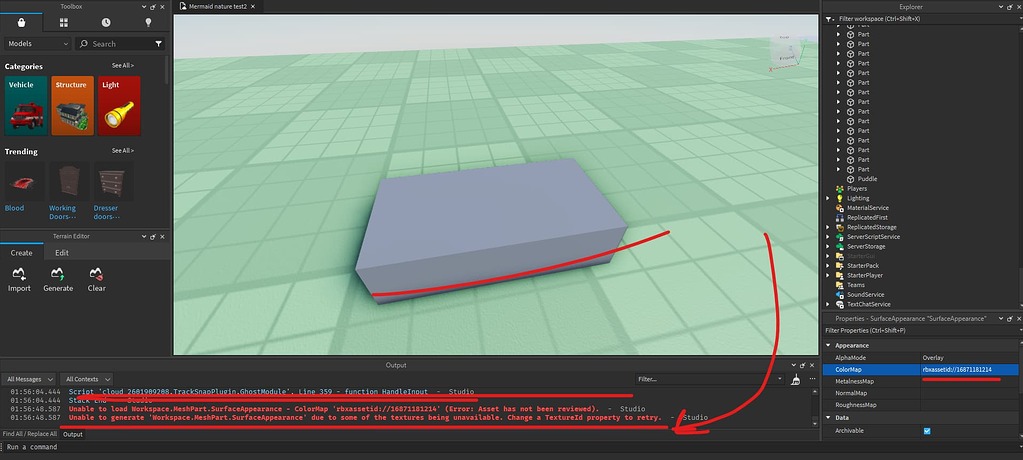Open the Models category dropdown in Toolbox

(x=38, y=44)
